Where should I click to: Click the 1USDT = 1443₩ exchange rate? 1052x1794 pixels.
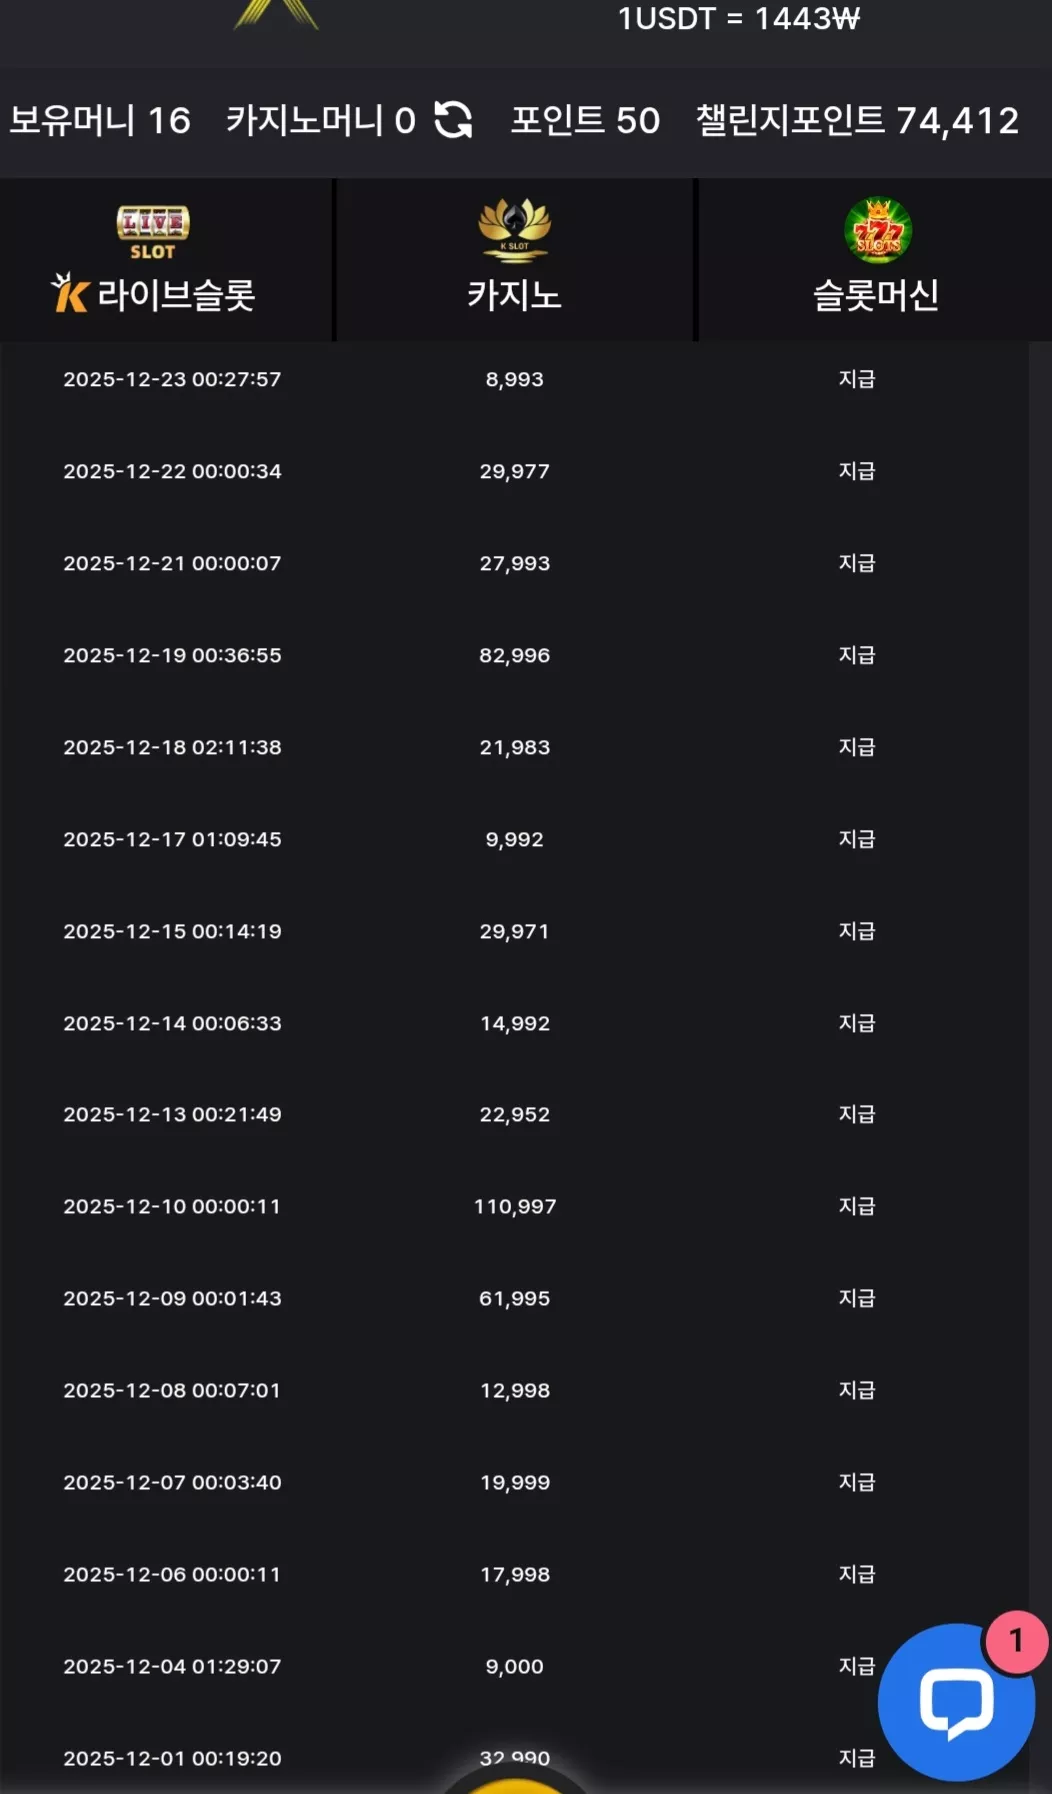(x=739, y=18)
